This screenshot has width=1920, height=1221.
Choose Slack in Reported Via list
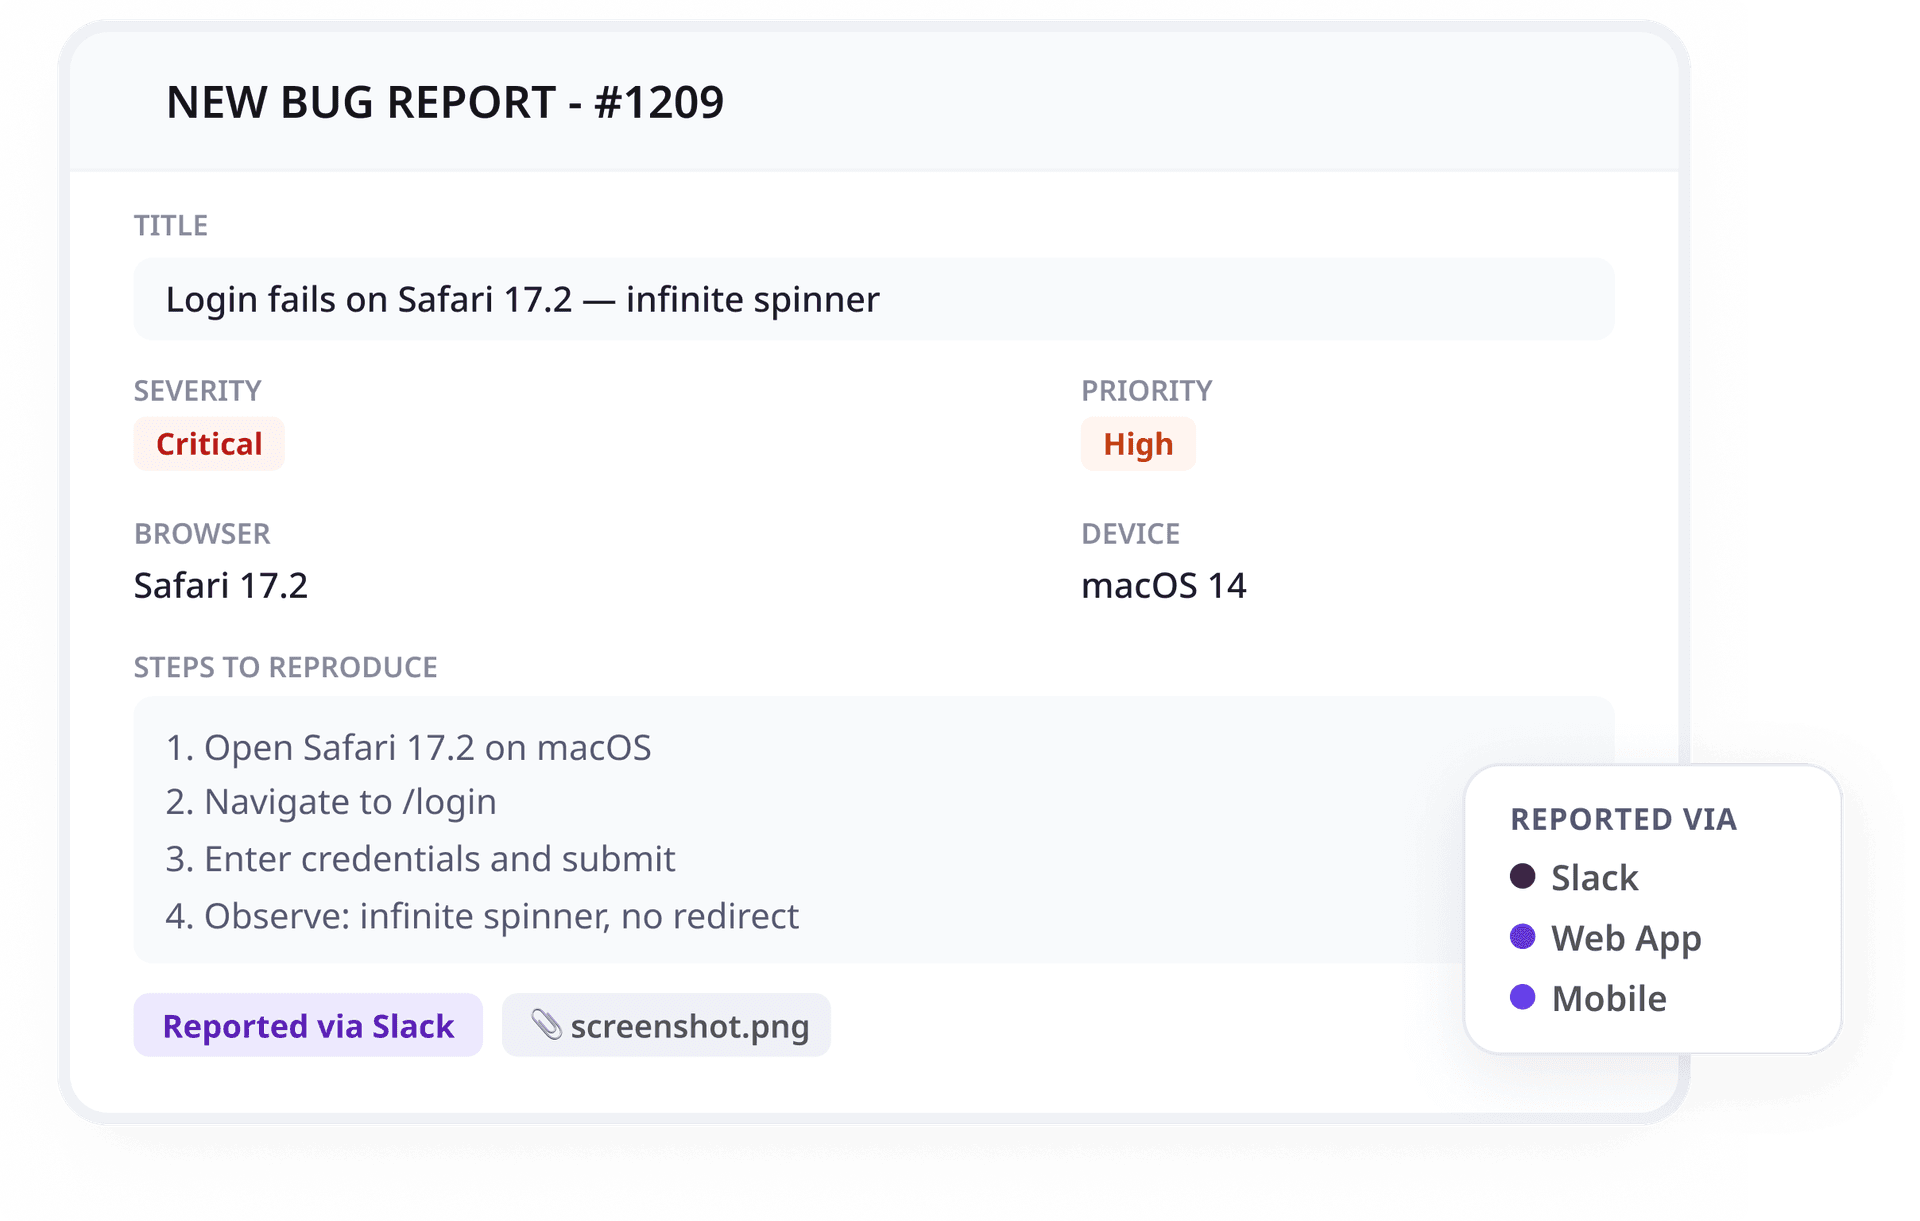[1594, 878]
